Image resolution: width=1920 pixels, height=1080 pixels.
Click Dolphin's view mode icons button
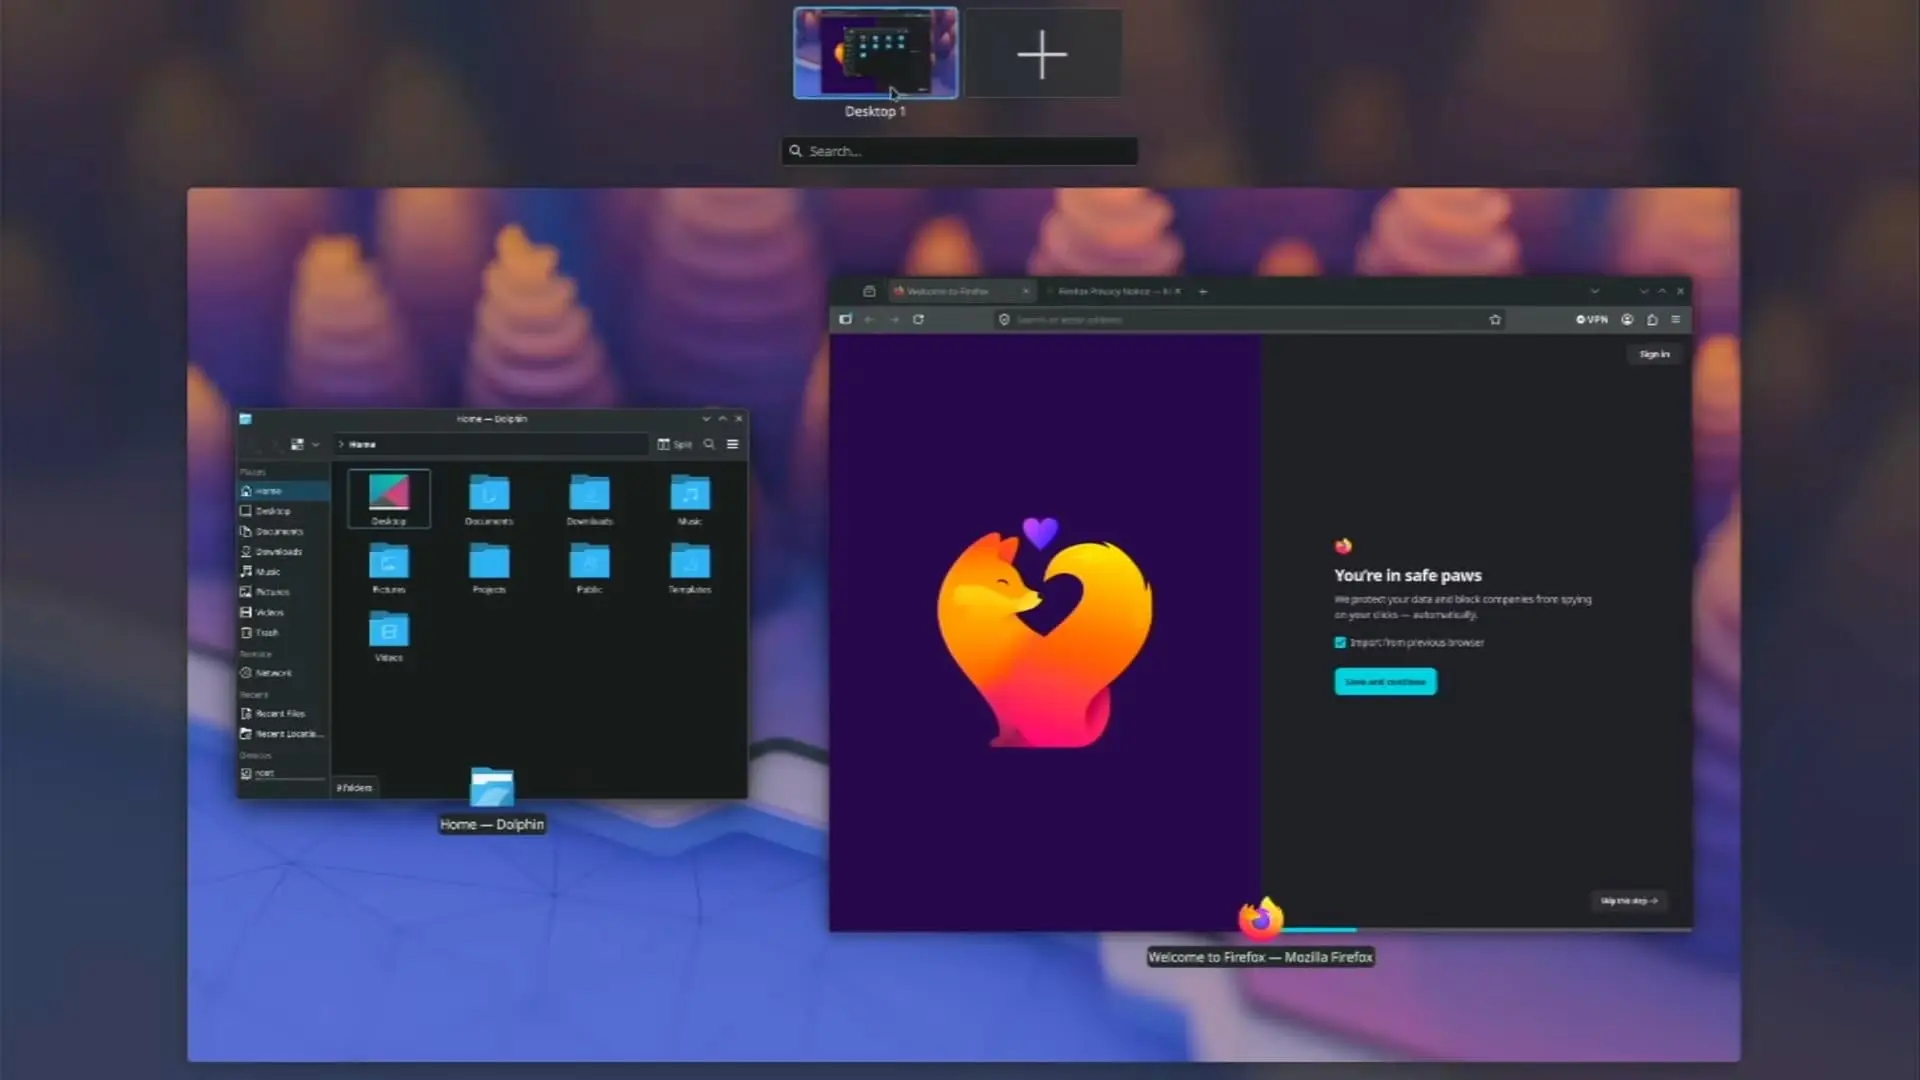pyautogui.click(x=297, y=444)
